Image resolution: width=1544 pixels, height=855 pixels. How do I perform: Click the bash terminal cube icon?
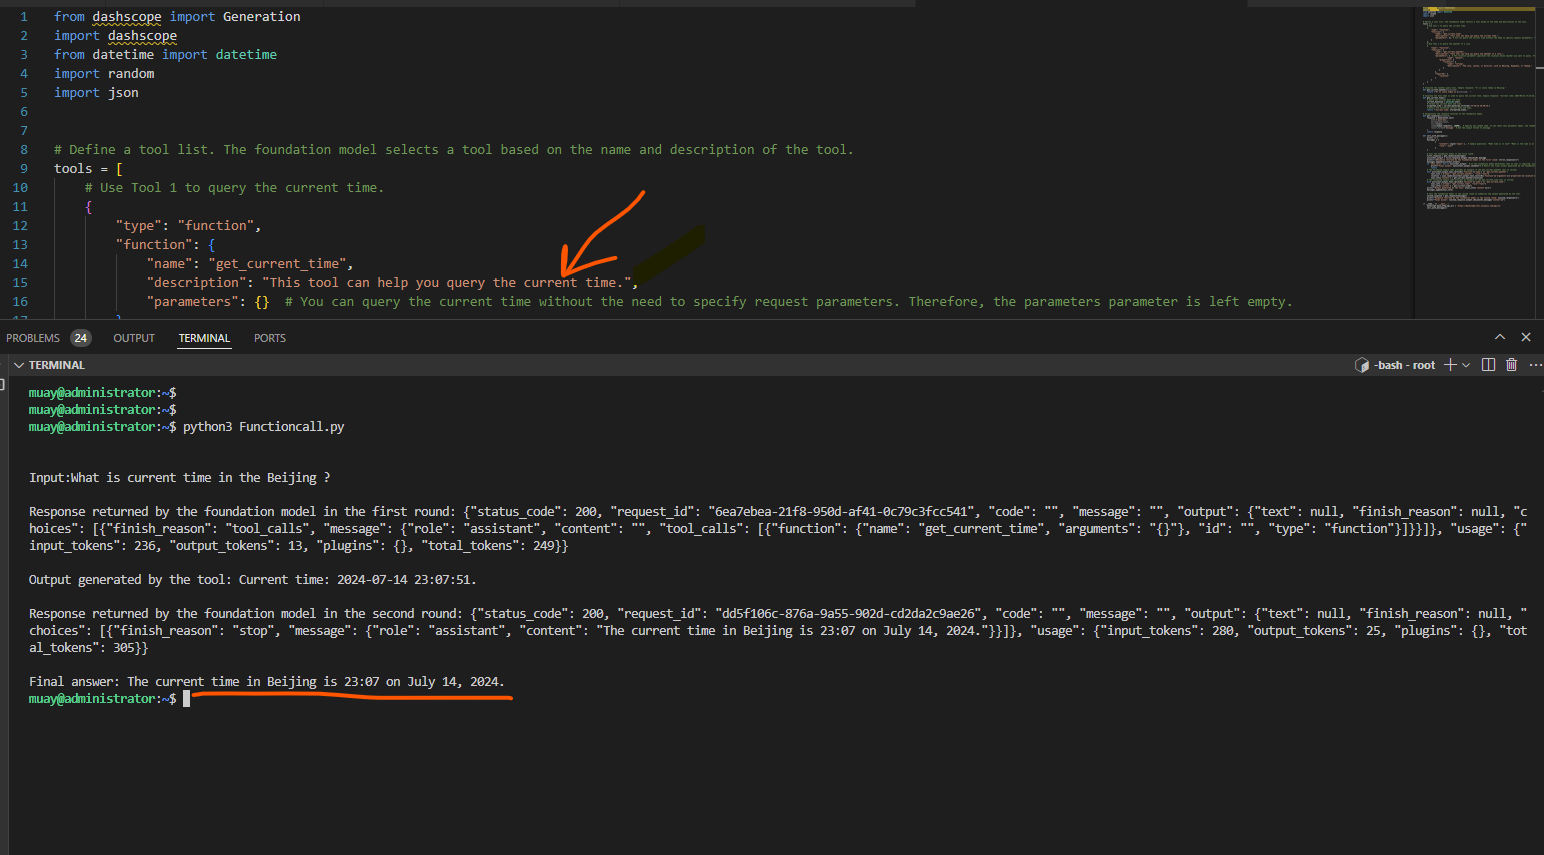tap(1362, 365)
